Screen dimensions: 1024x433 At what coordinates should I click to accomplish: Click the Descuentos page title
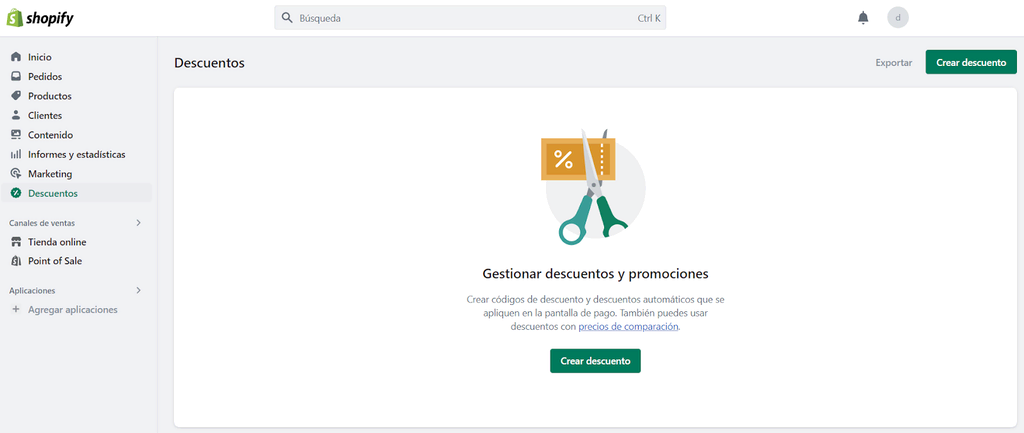(209, 63)
